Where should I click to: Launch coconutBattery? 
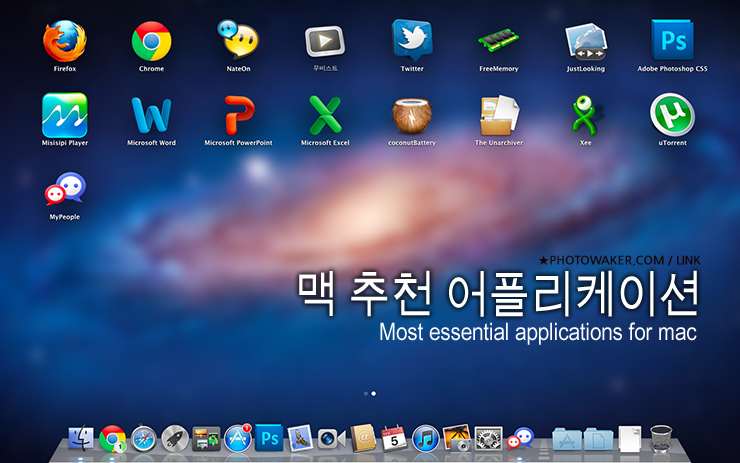412,116
